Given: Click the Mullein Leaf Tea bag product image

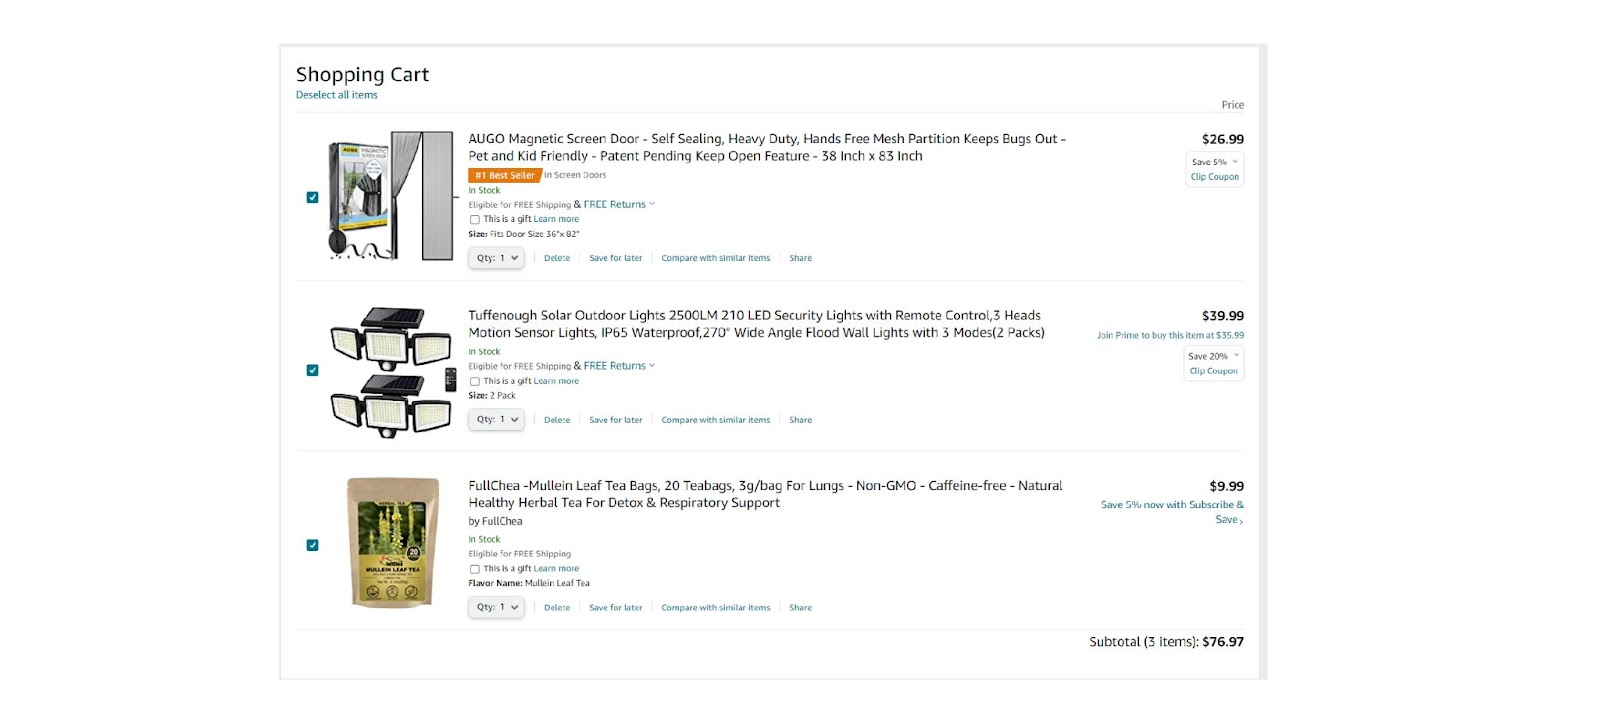Looking at the screenshot, I should tap(393, 543).
